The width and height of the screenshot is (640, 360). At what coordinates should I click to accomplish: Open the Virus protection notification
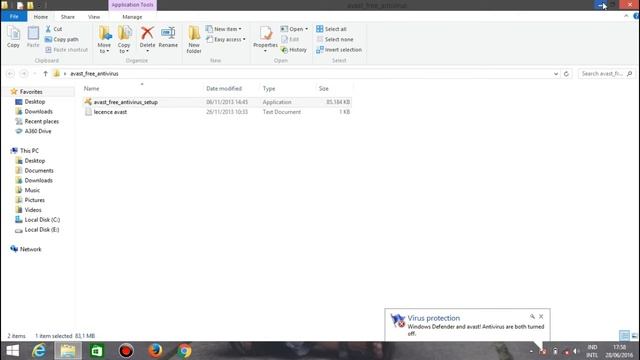point(467,325)
